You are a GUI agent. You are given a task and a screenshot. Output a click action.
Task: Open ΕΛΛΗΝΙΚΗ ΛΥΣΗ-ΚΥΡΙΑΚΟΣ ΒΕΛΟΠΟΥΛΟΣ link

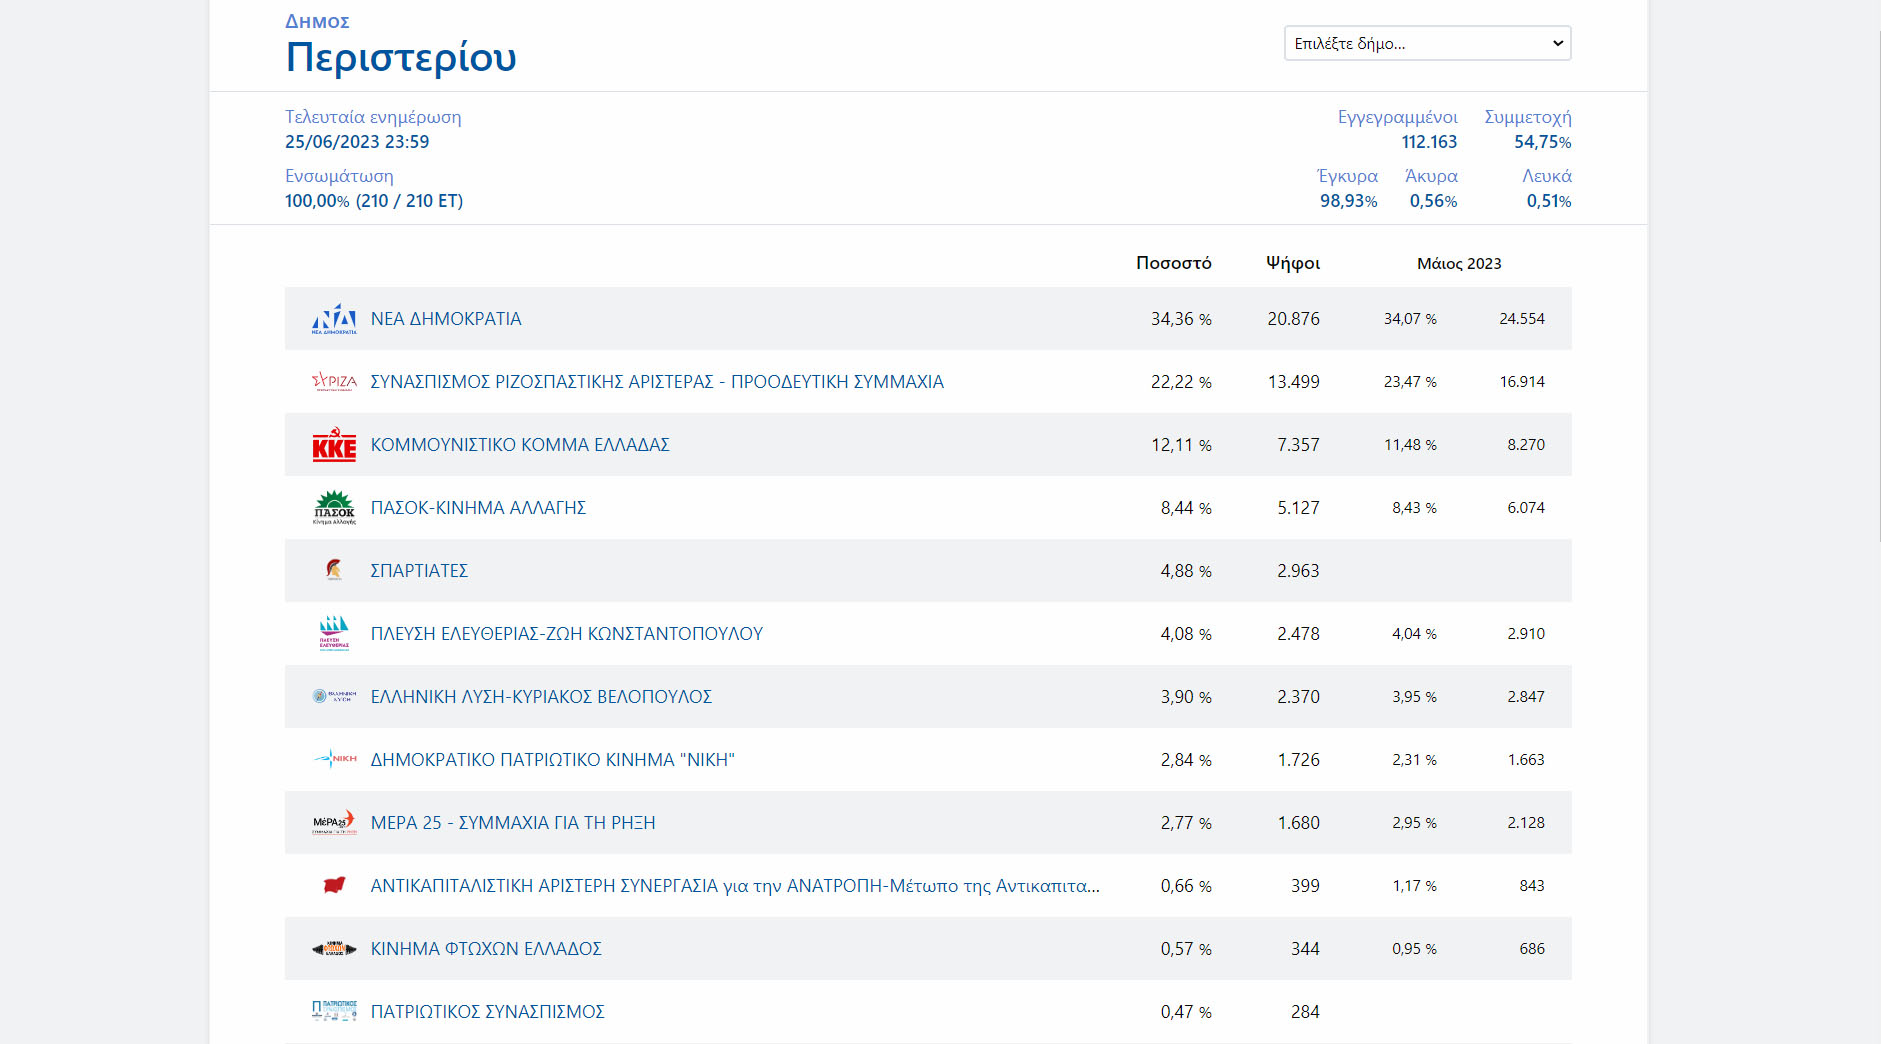[x=541, y=697]
